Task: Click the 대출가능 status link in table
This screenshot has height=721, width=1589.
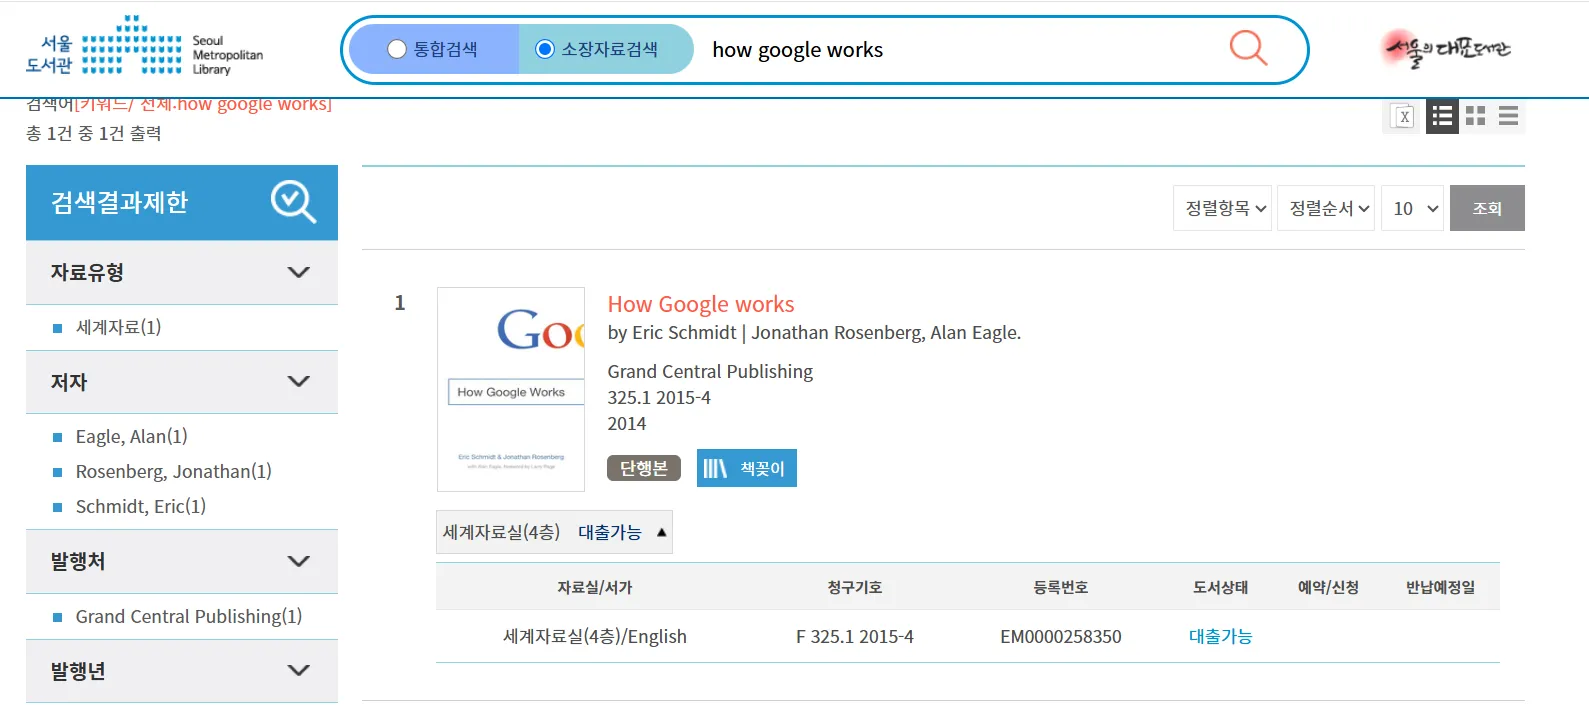Action: coord(1220,636)
